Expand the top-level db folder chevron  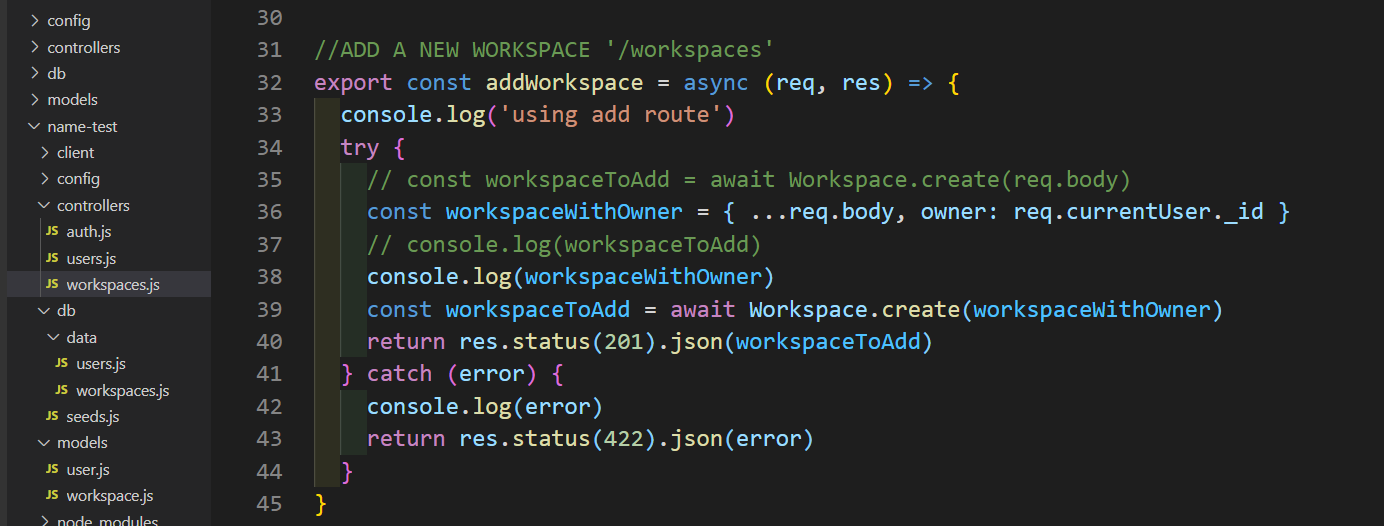pyautogui.click(x=34, y=74)
